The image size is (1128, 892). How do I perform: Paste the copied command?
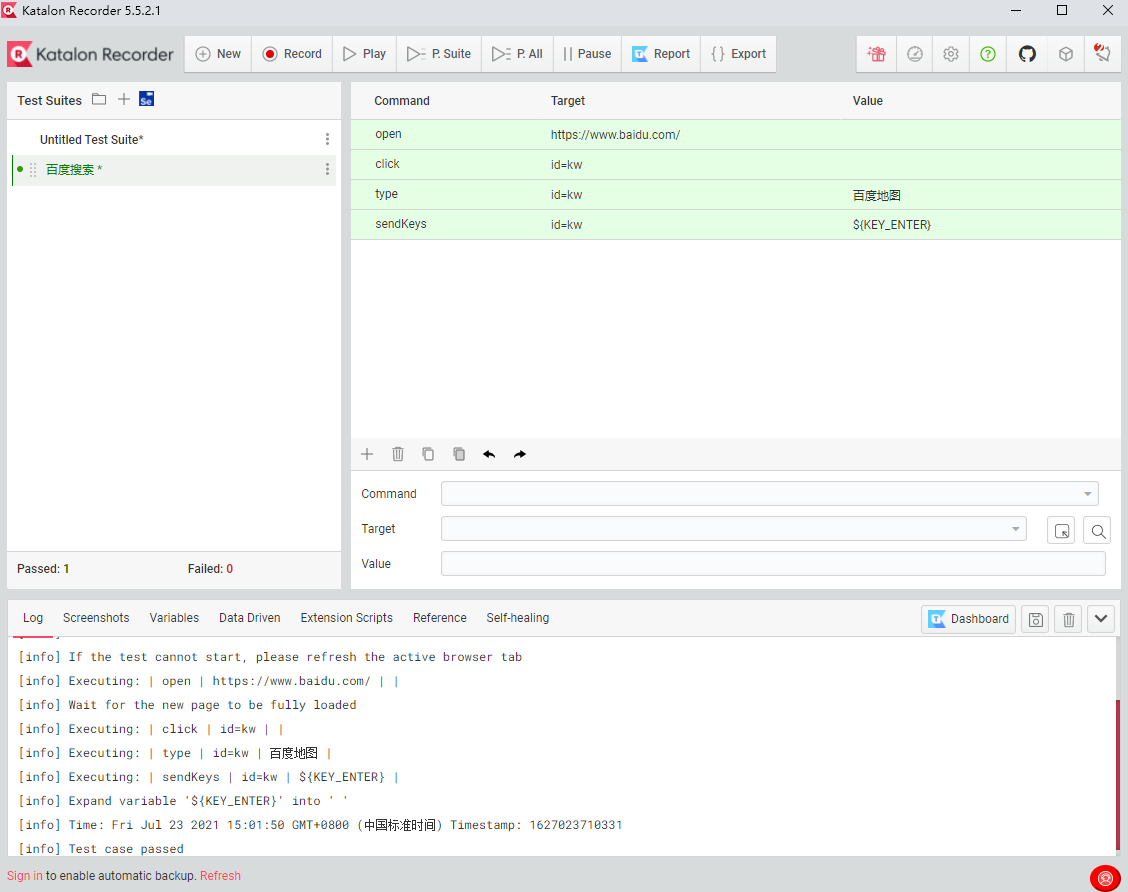point(459,454)
